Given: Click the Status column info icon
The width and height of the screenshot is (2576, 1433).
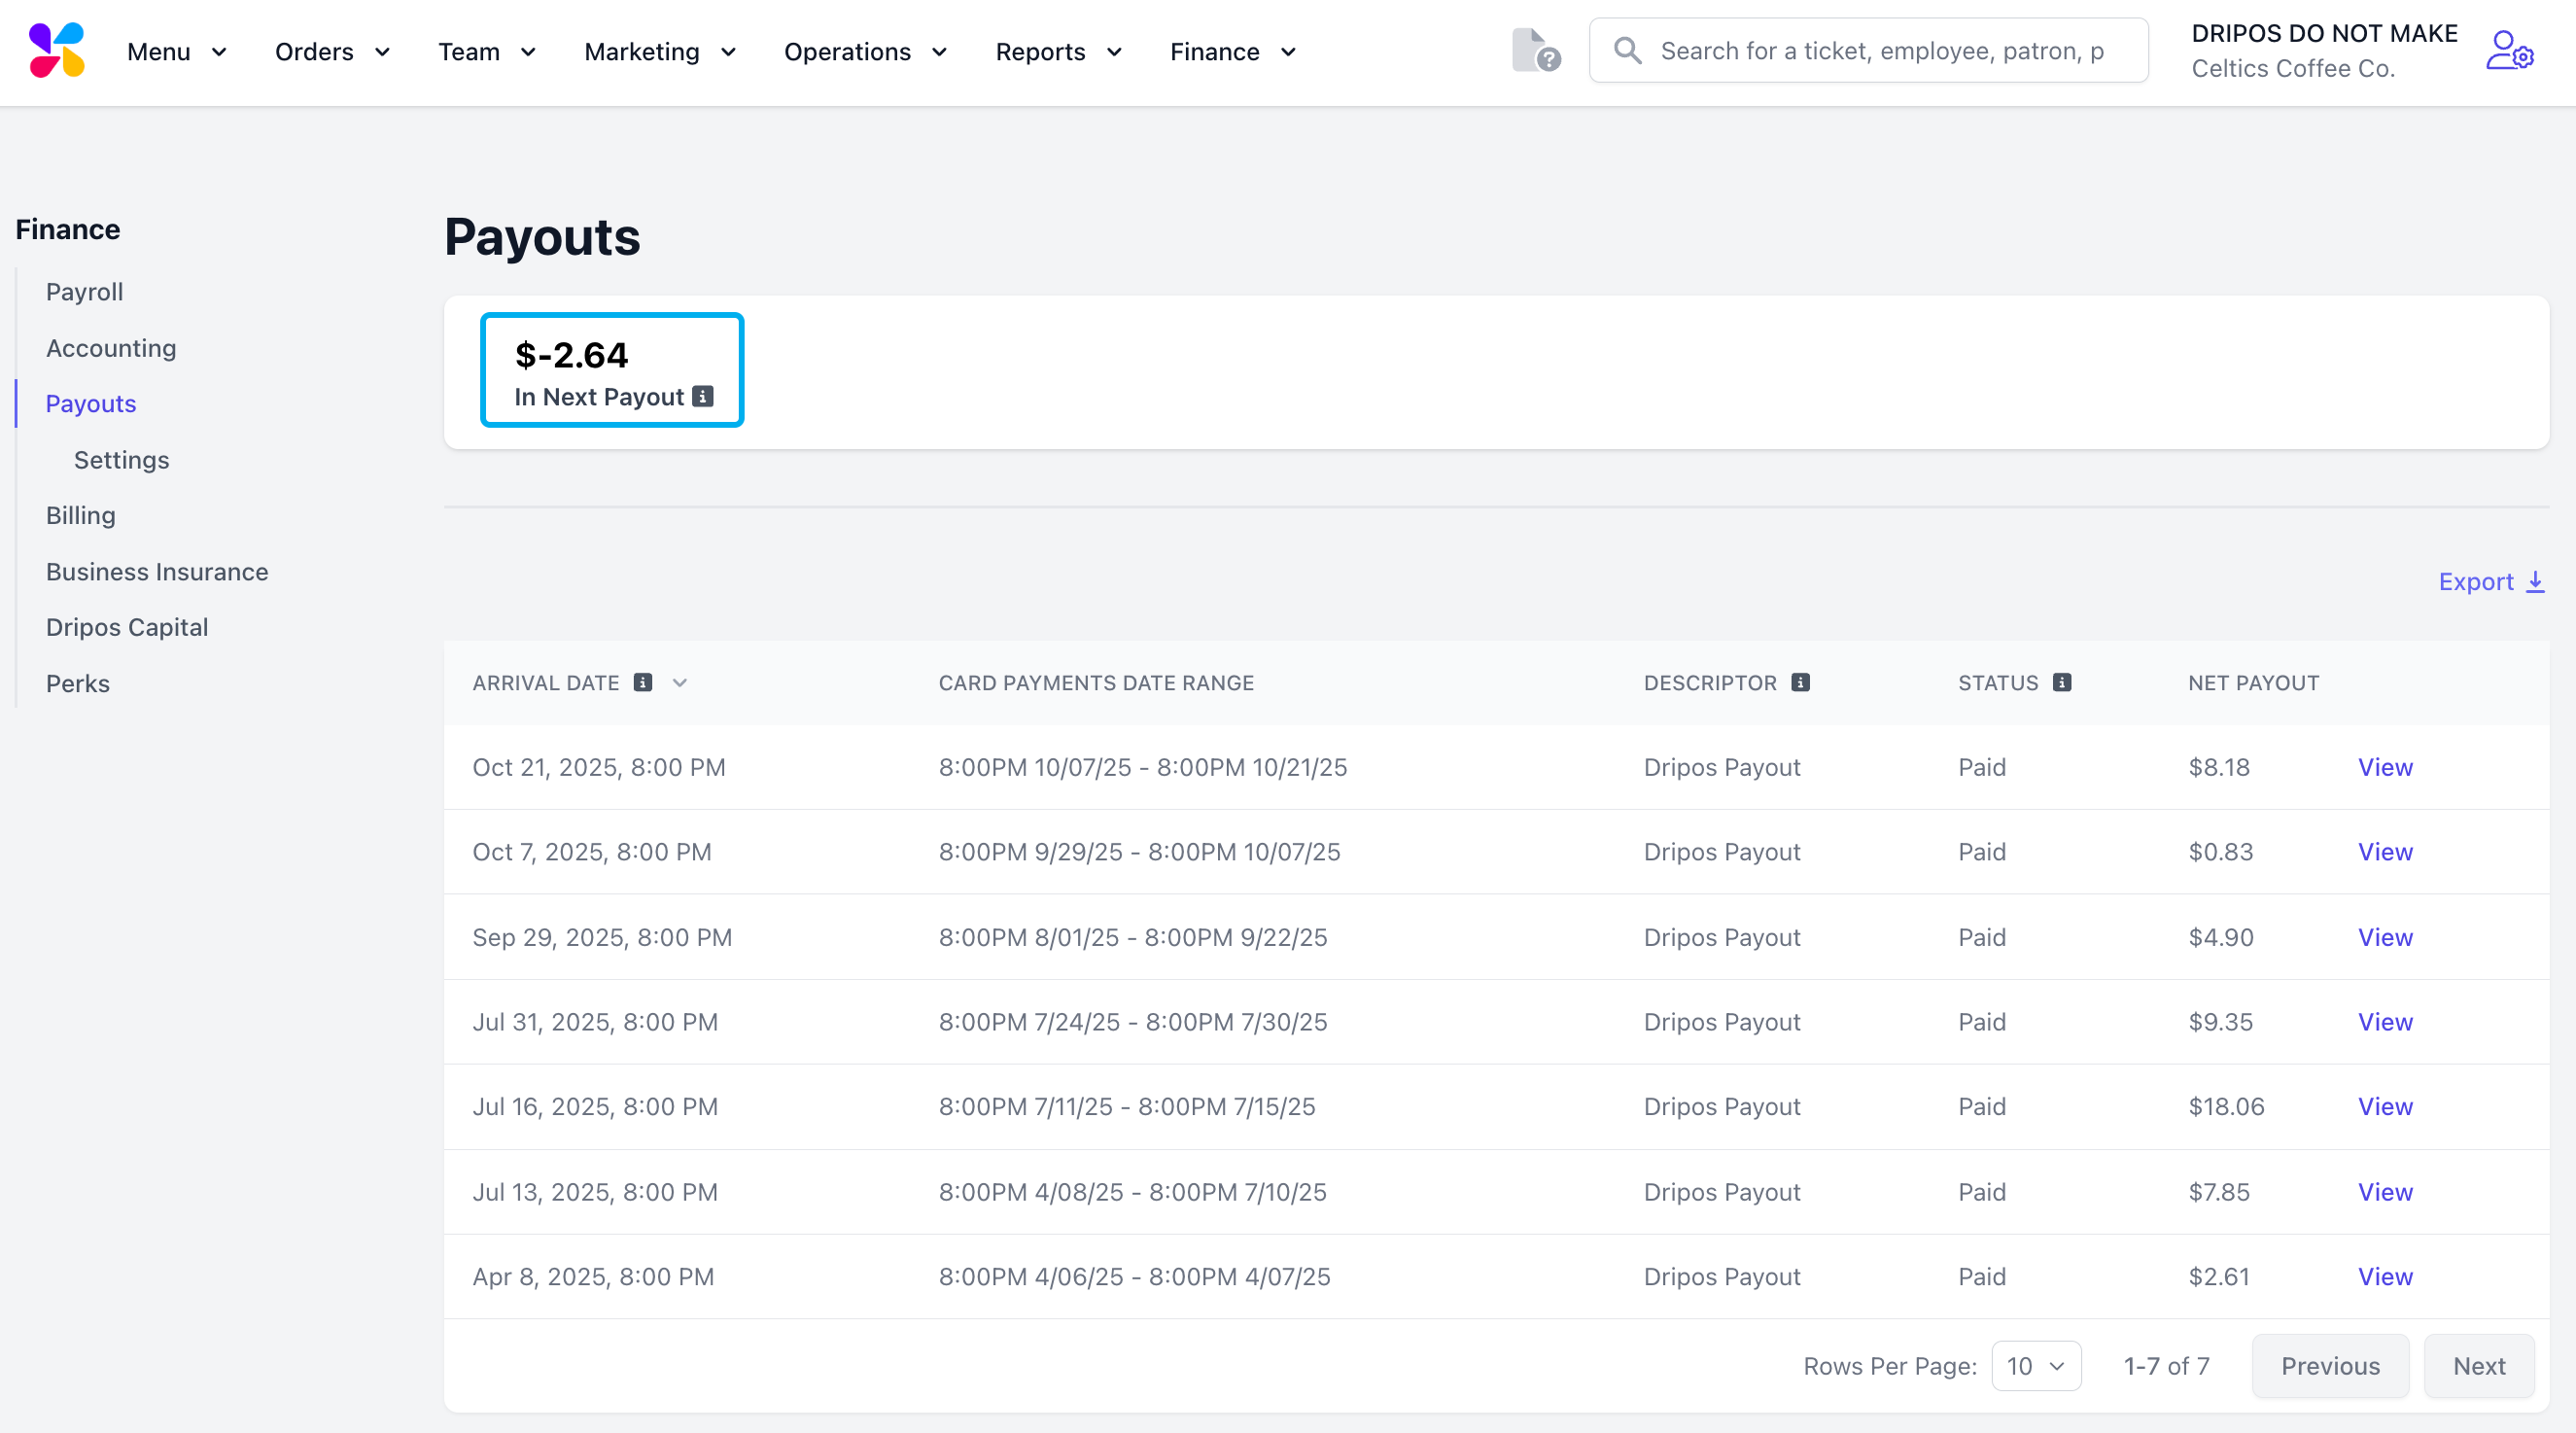Looking at the screenshot, I should click(2062, 683).
